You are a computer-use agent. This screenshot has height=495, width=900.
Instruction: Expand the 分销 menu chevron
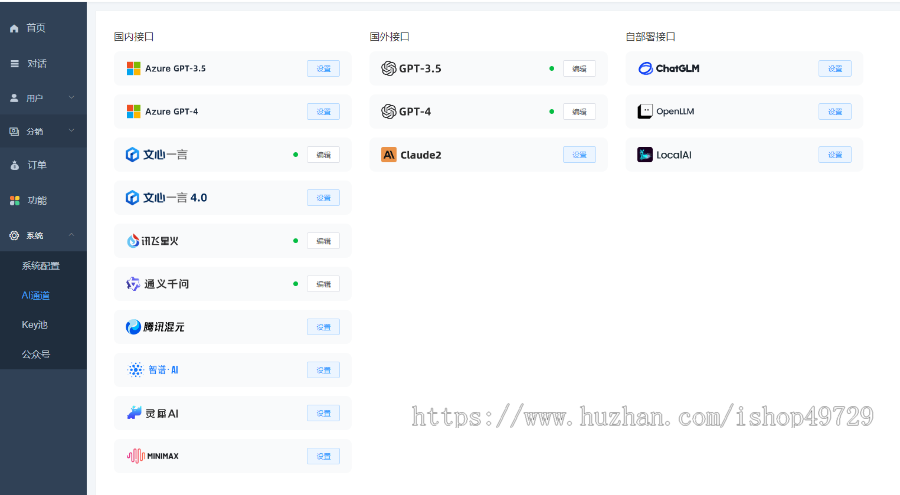pyautogui.click(x=72, y=131)
